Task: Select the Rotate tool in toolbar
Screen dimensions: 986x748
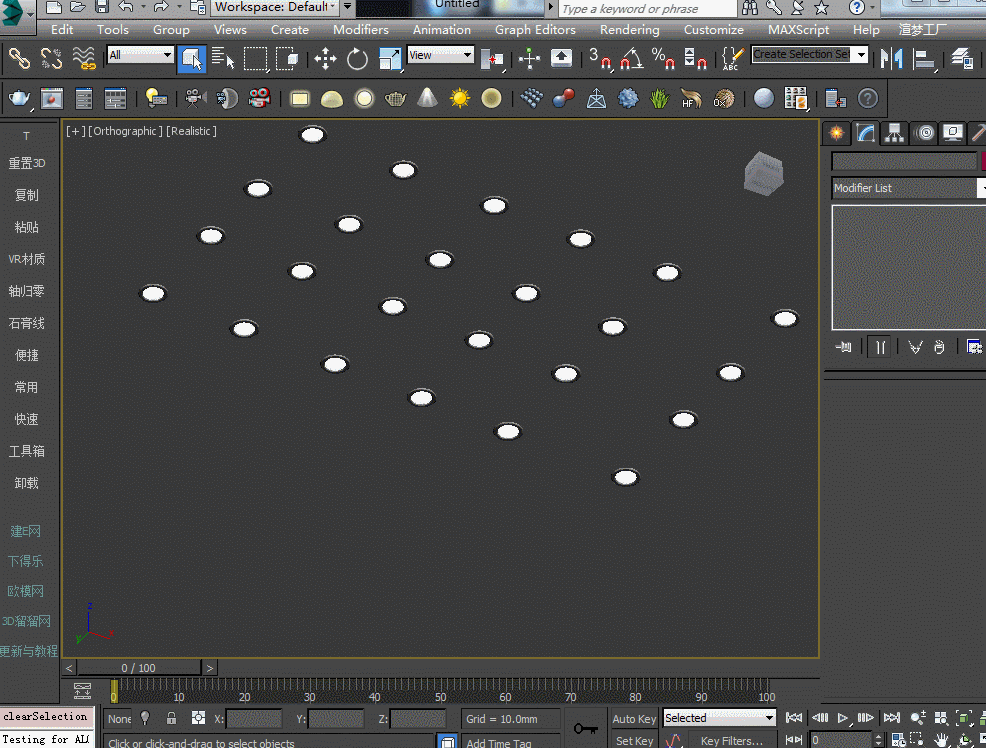Action: point(357,59)
